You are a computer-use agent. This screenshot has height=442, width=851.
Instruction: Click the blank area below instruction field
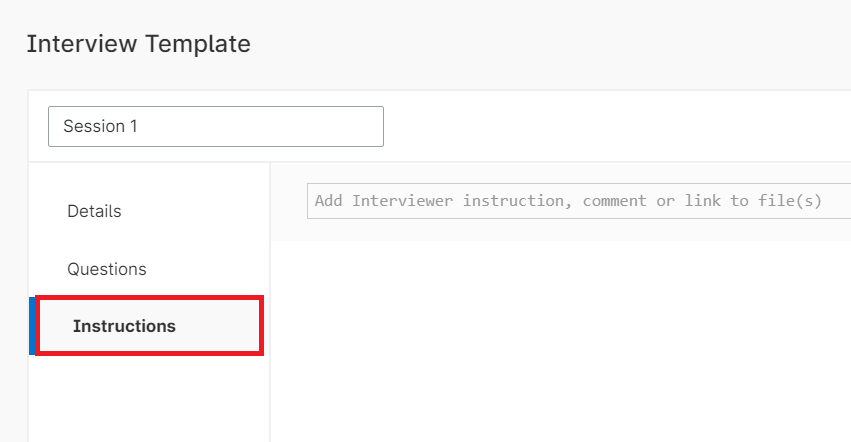pos(560,340)
